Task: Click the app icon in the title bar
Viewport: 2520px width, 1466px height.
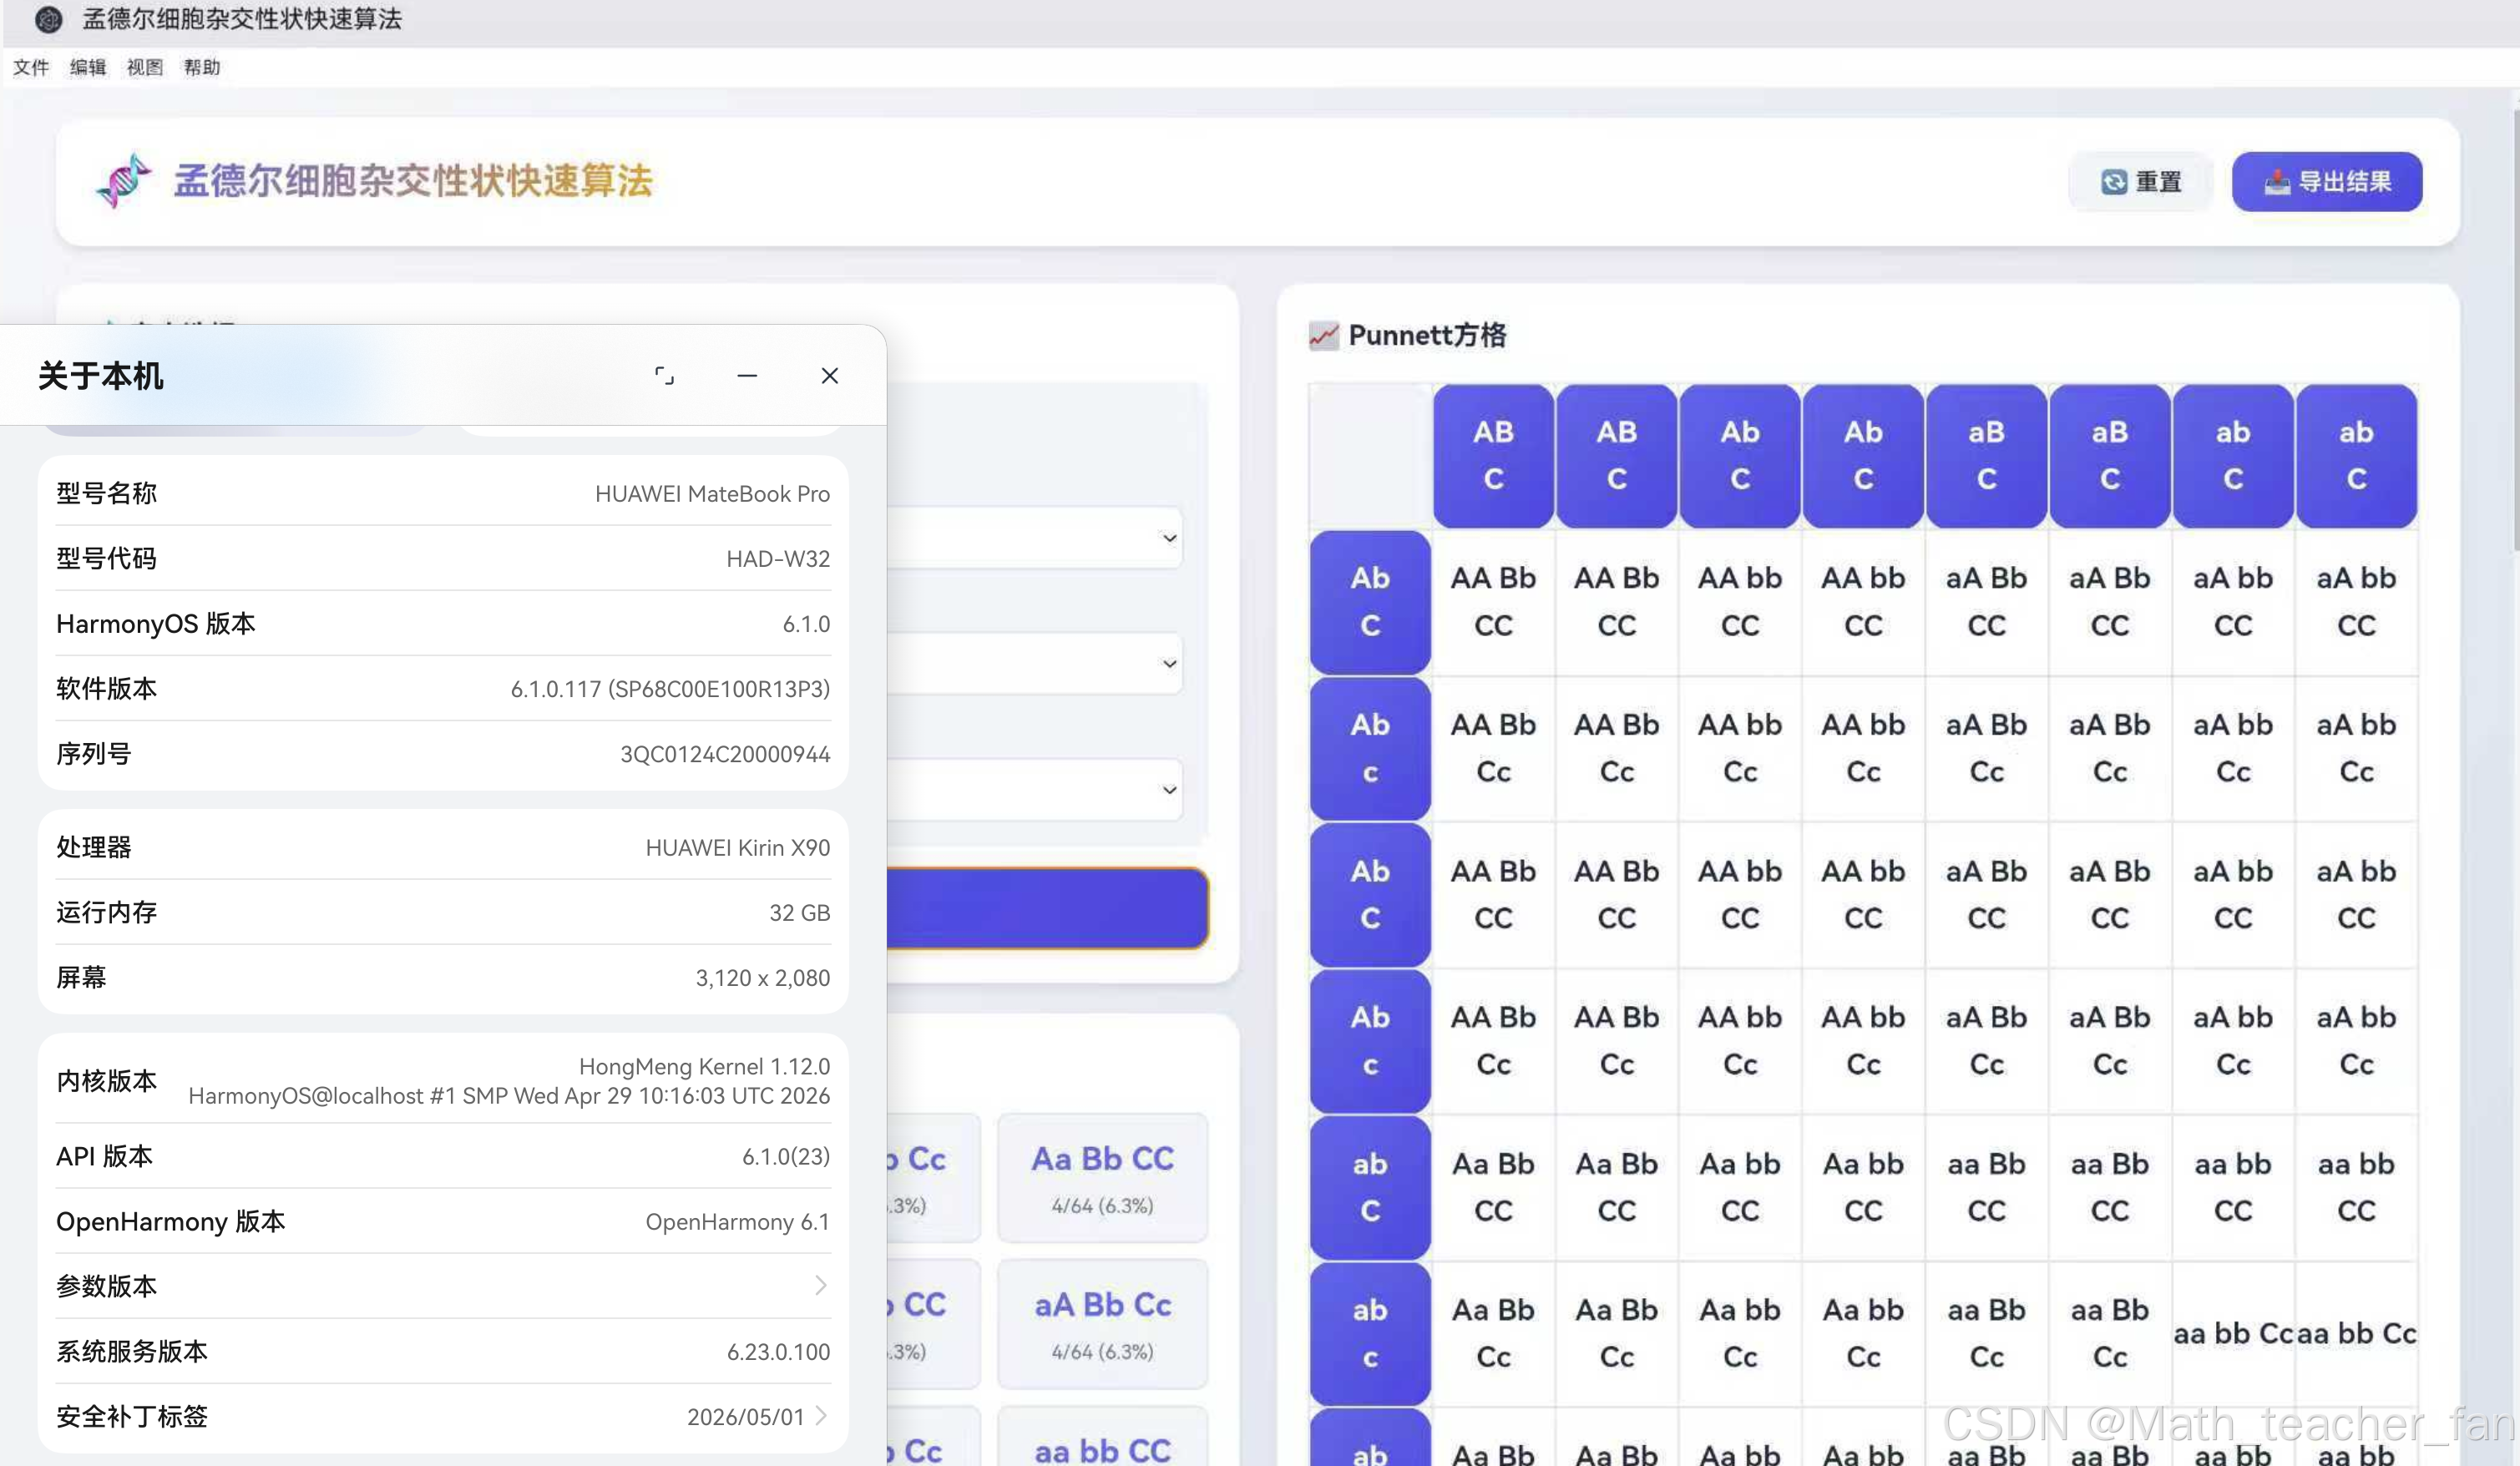Action: pyautogui.click(x=48, y=19)
